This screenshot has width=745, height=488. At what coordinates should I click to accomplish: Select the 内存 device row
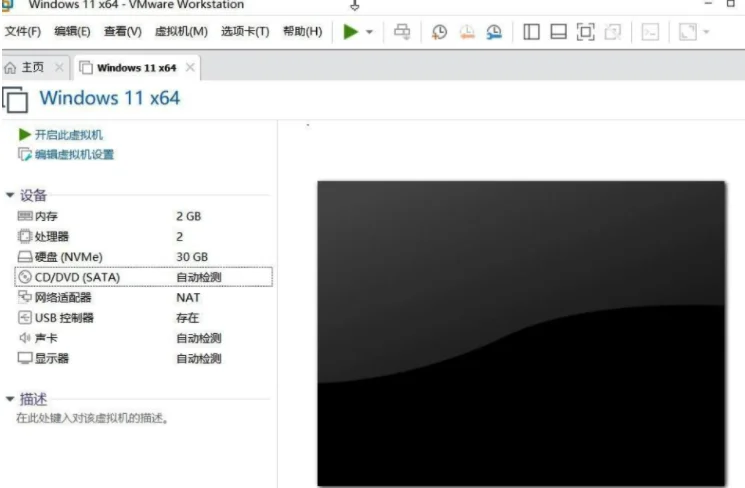(x=143, y=216)
